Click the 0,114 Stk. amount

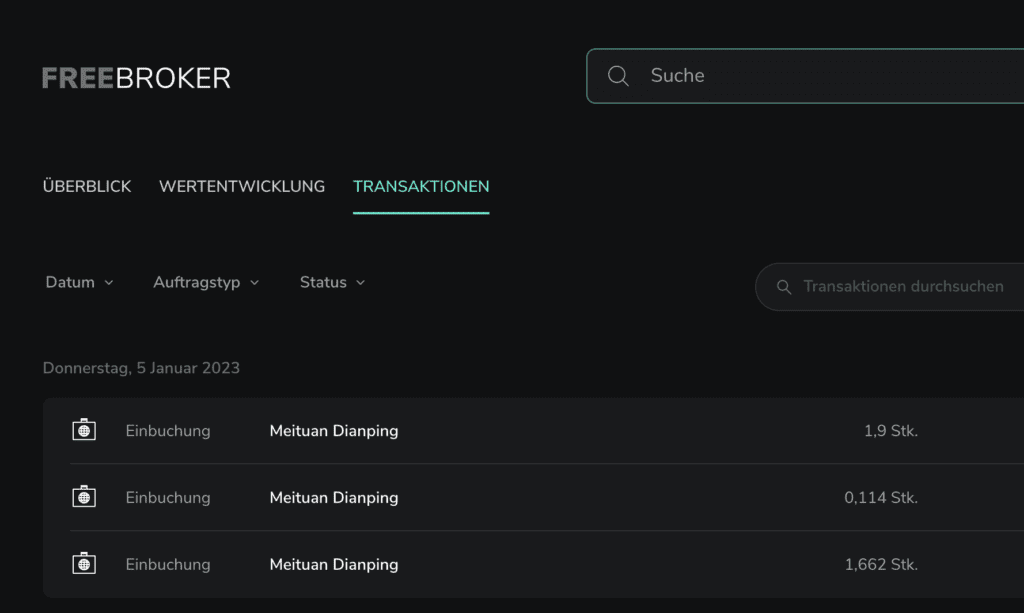pyautogui.click(x=881, y=497)
